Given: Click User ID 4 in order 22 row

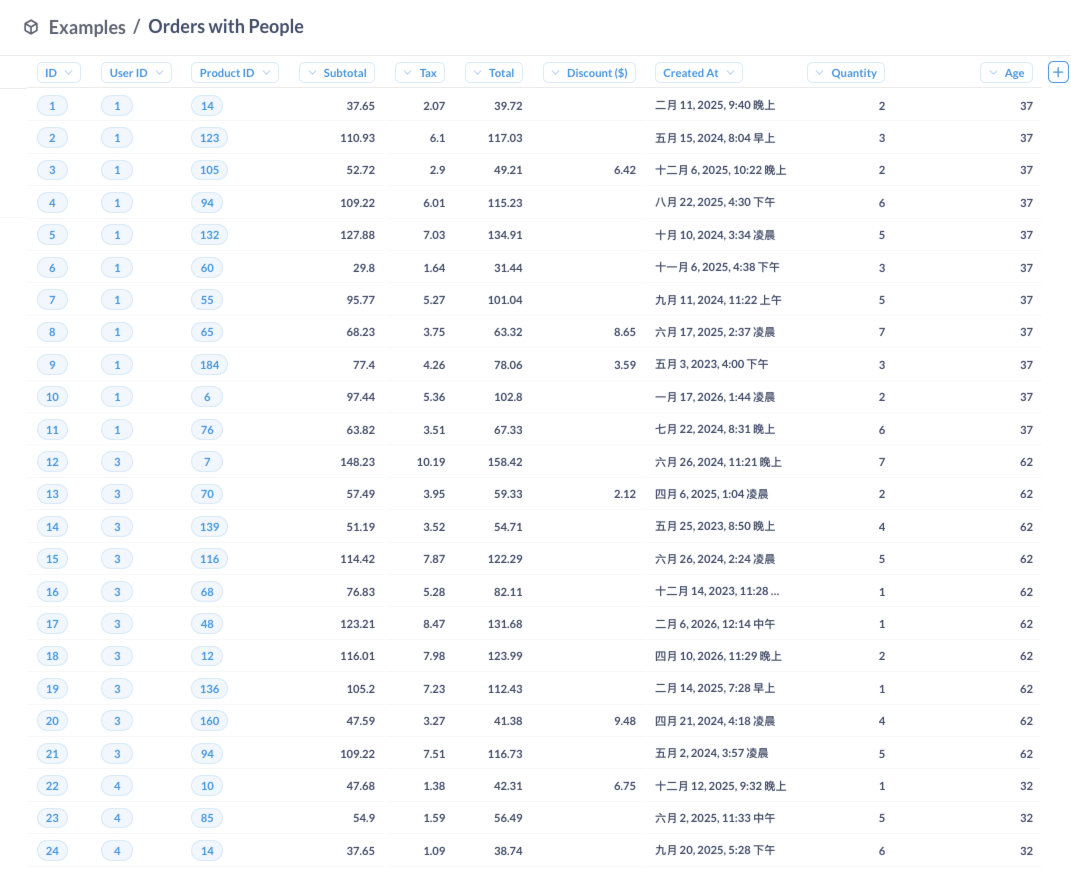Looking at the screenshot, I should coord(117,786).
